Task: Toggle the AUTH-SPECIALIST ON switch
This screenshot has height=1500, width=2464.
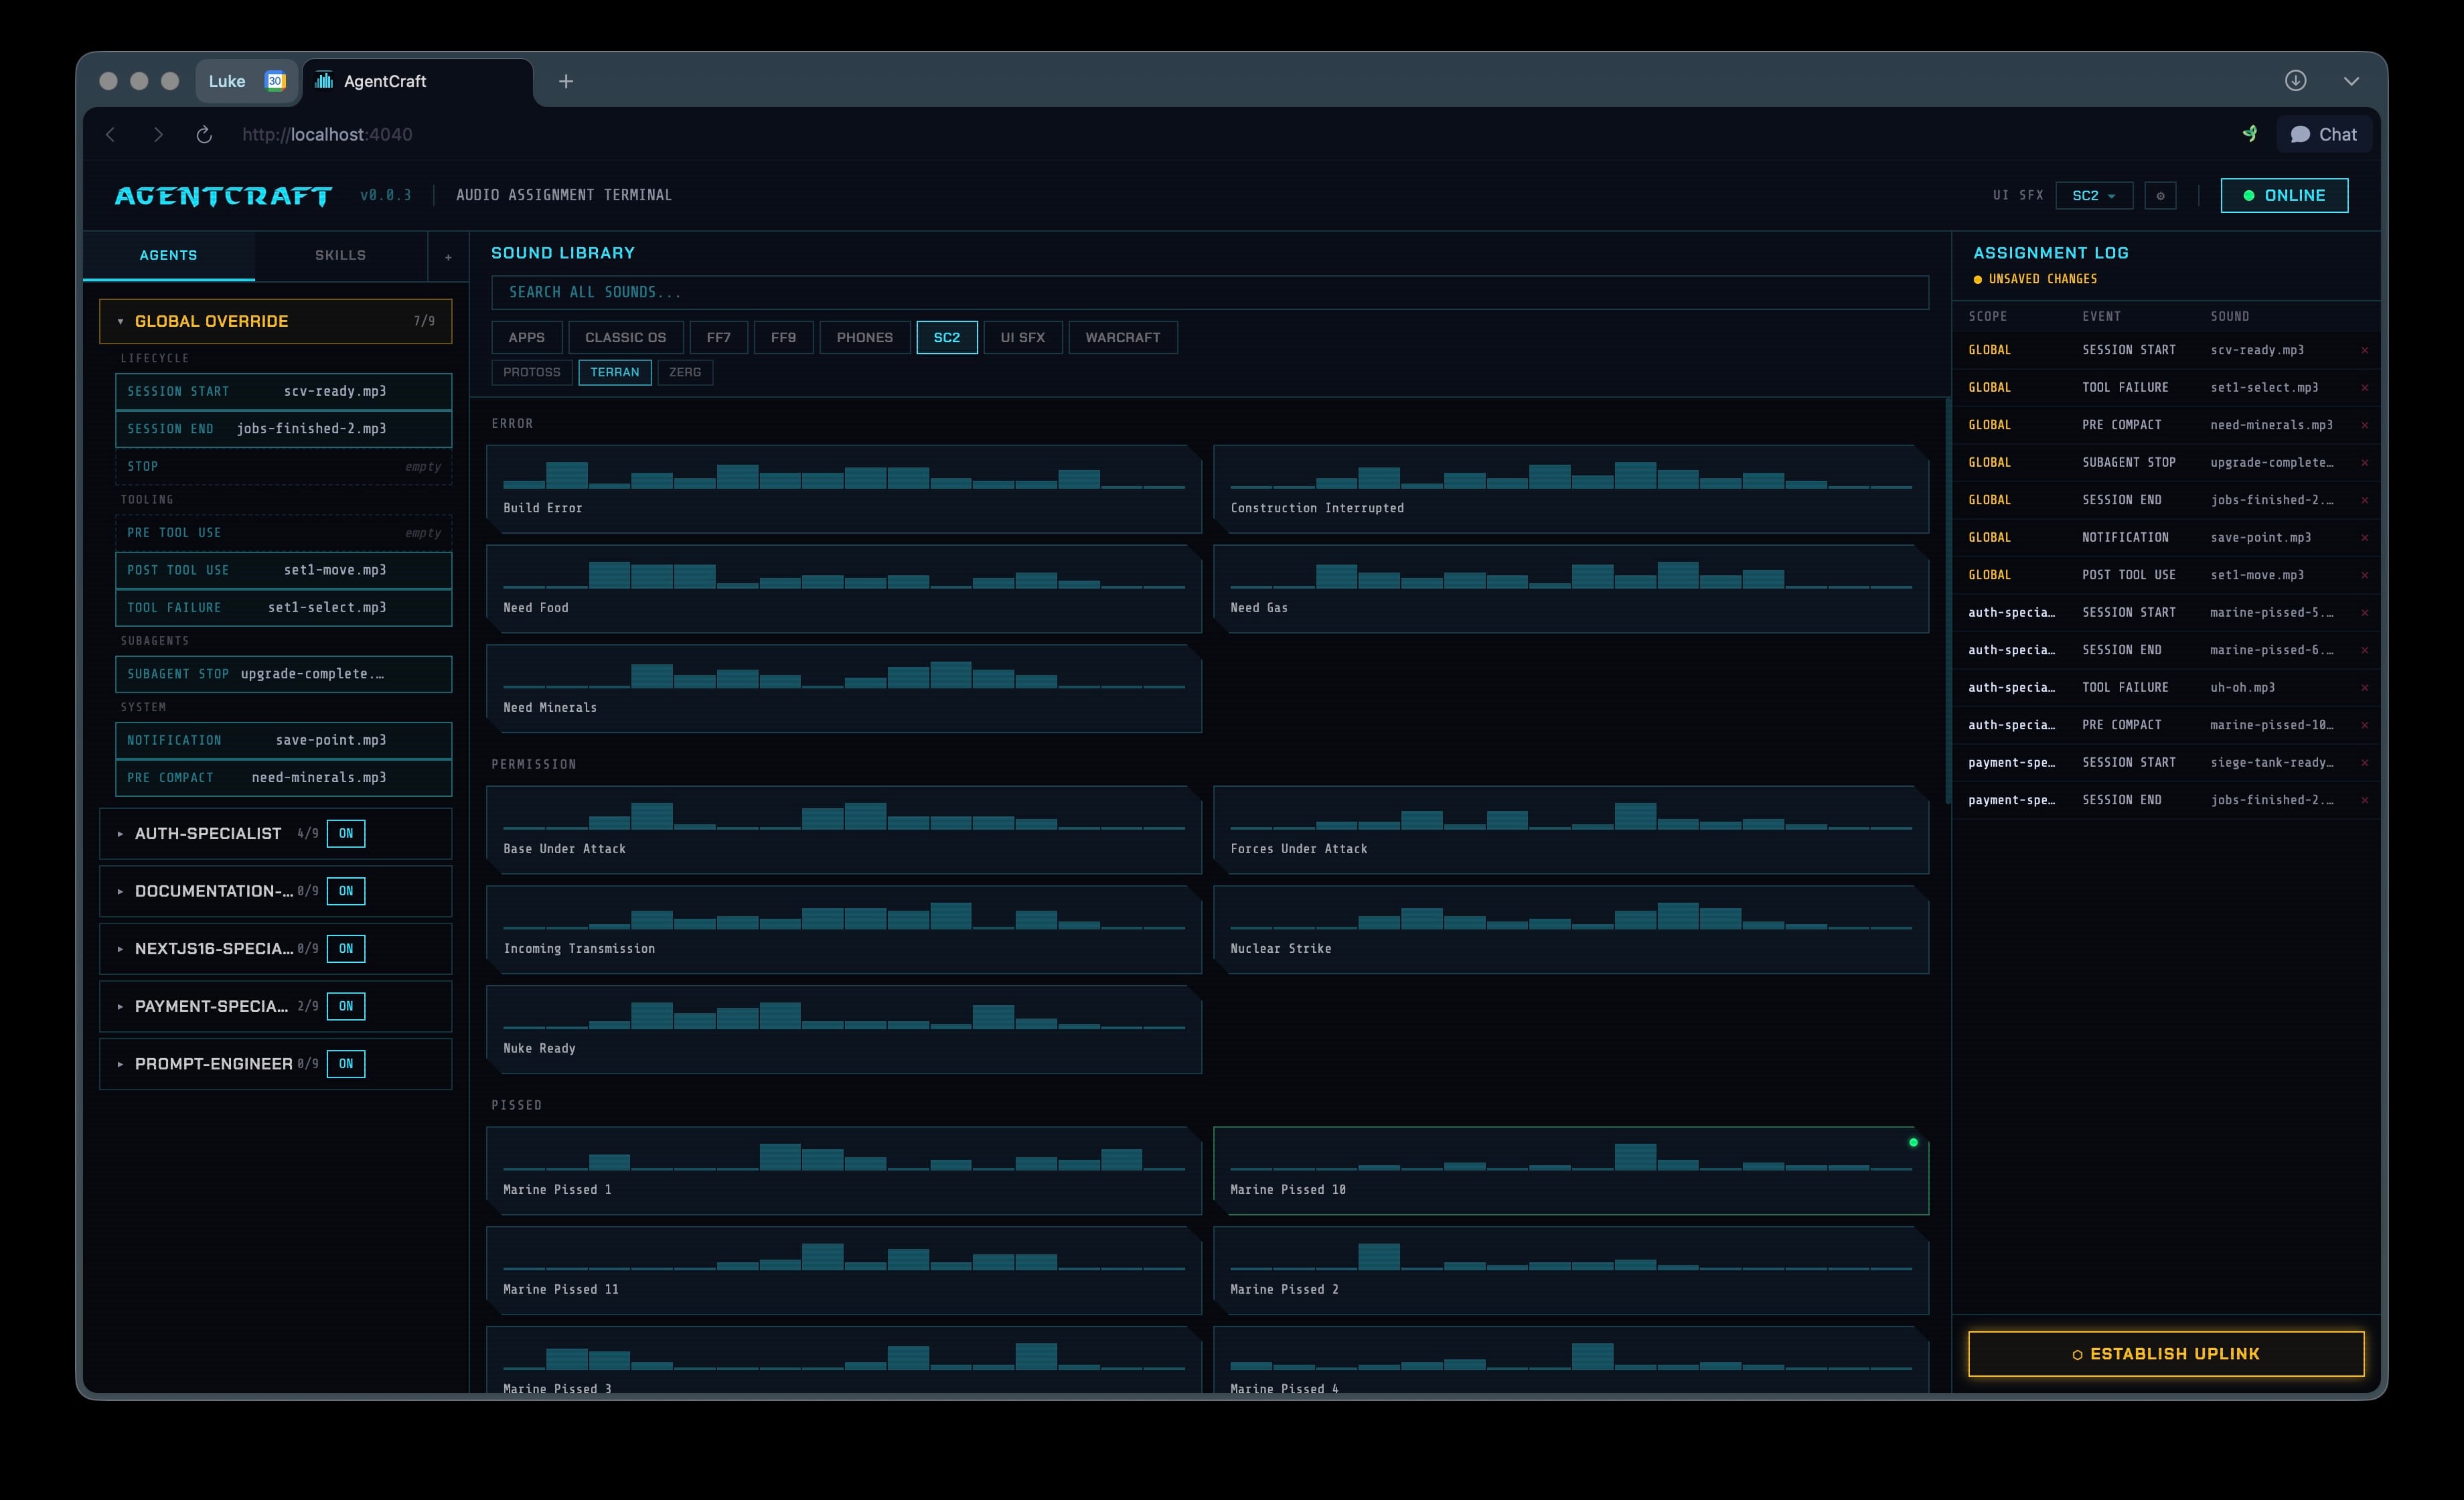Action: [x=346, y=834]
